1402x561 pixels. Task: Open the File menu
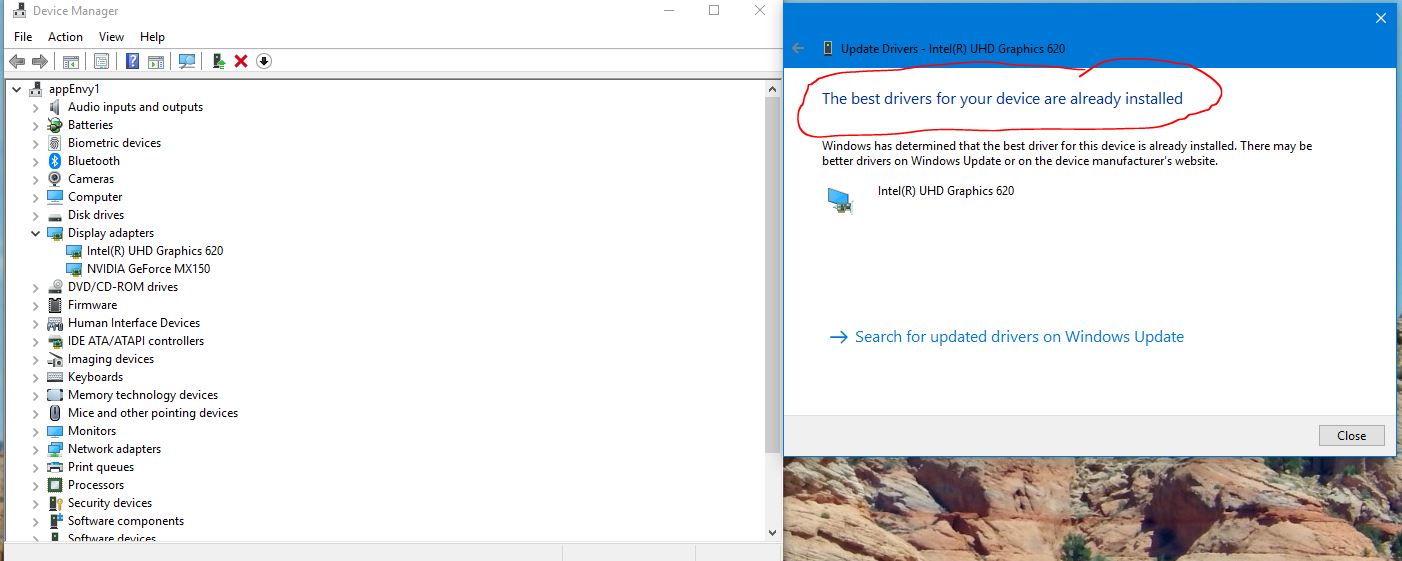click(23, 37)
